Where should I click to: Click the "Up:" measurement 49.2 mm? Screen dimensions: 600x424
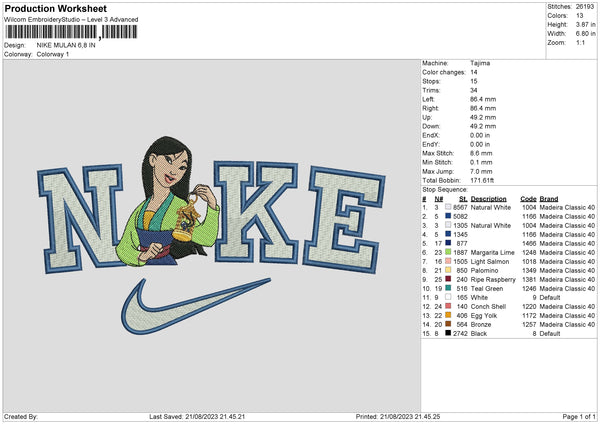483,117
